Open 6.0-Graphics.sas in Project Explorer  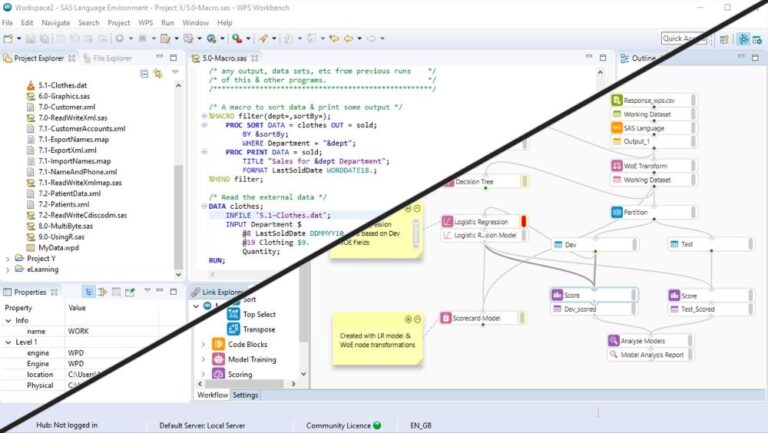[64, 96]
